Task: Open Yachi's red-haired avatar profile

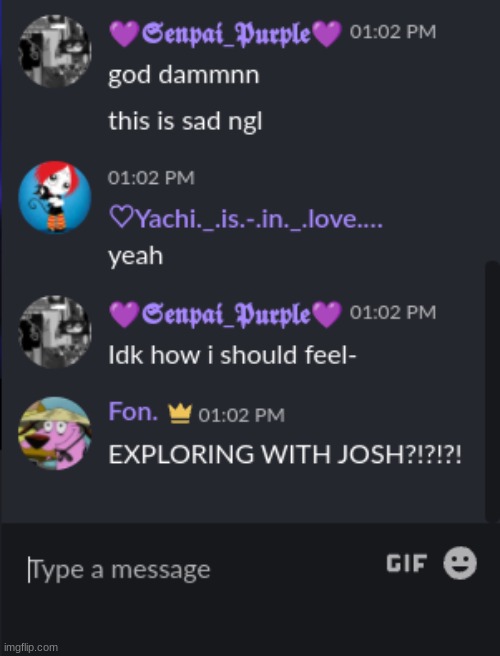Action: coord(55,197)
